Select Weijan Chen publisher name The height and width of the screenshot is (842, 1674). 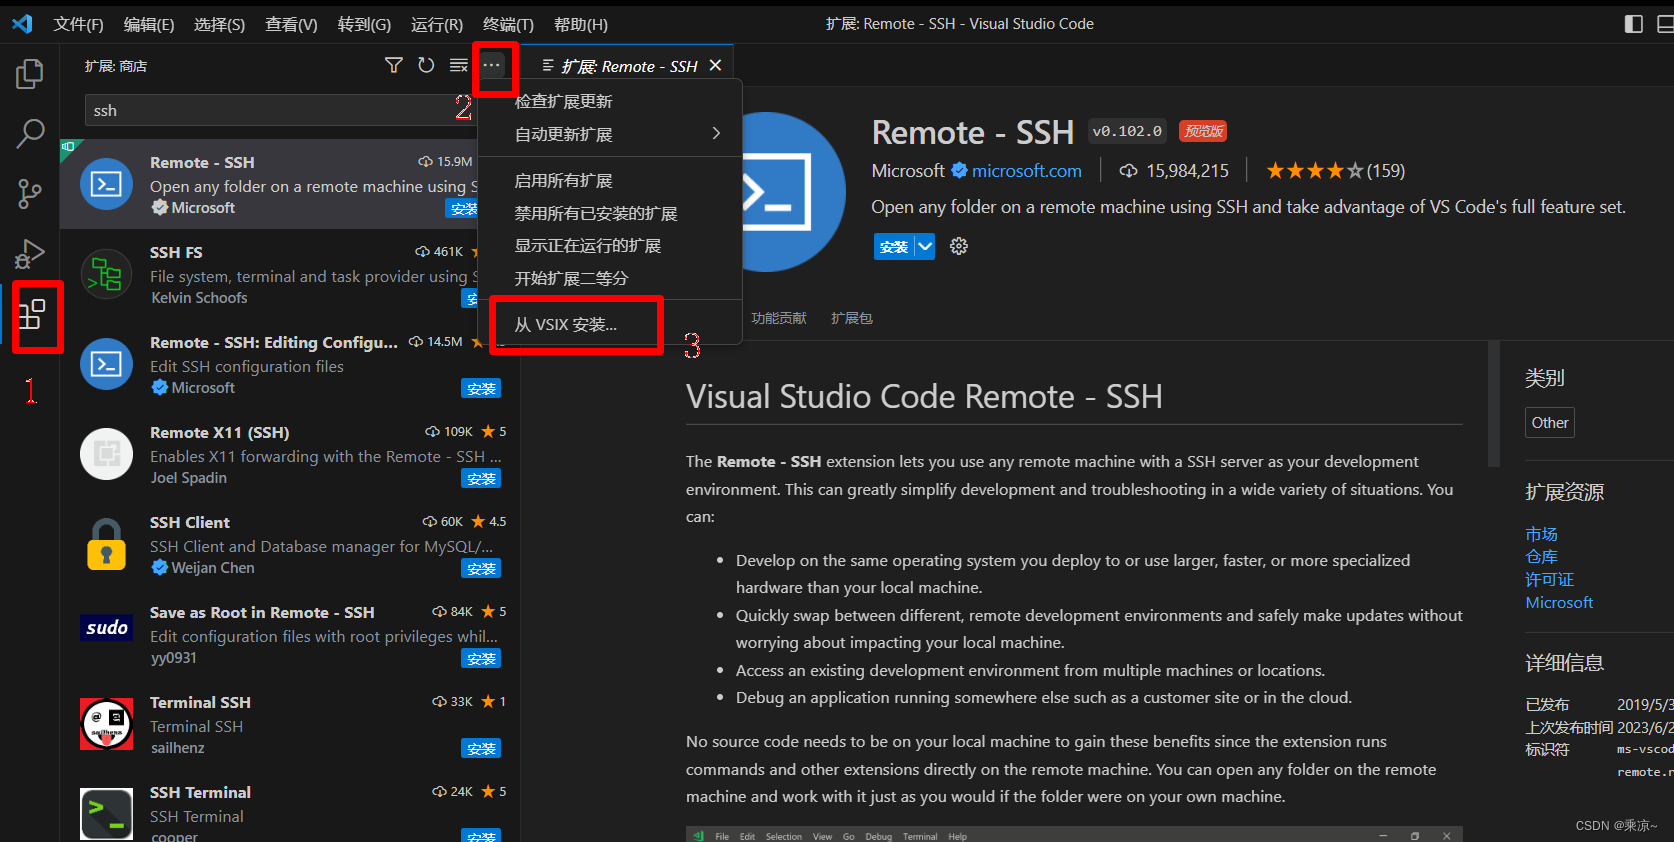(x=213, y=568)
